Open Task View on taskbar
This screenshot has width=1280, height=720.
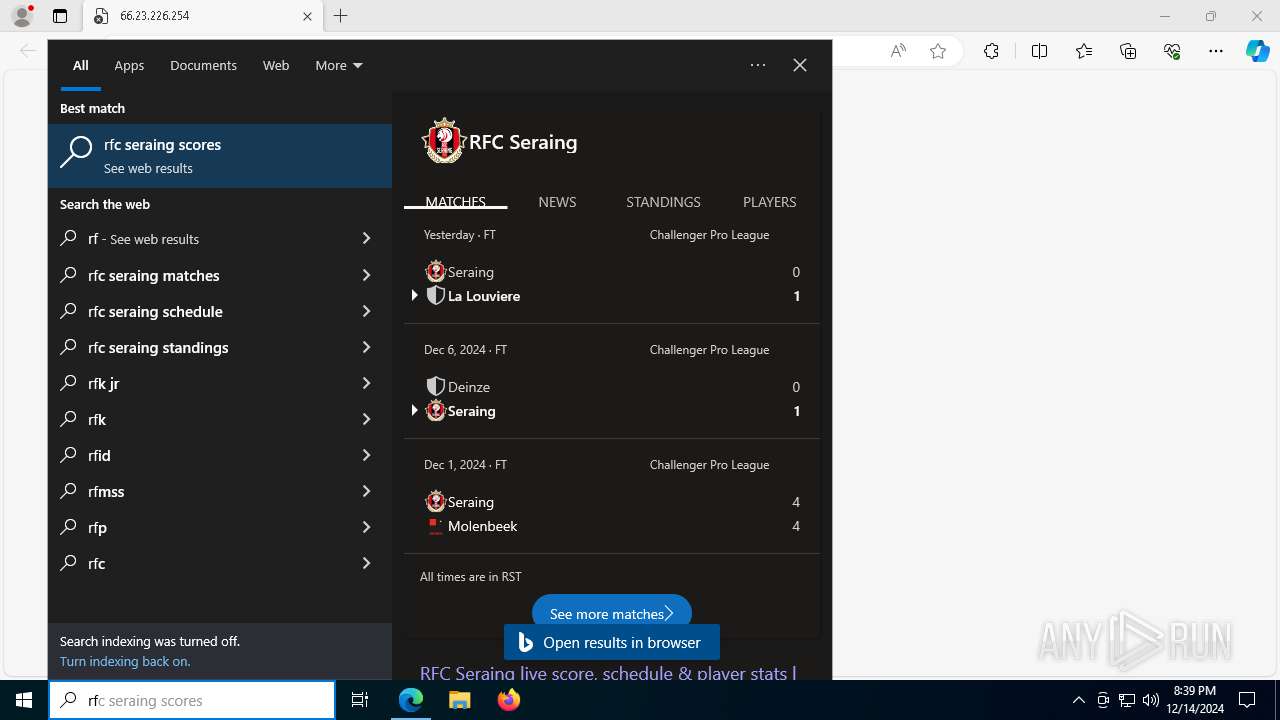click(x=360, y=700)
